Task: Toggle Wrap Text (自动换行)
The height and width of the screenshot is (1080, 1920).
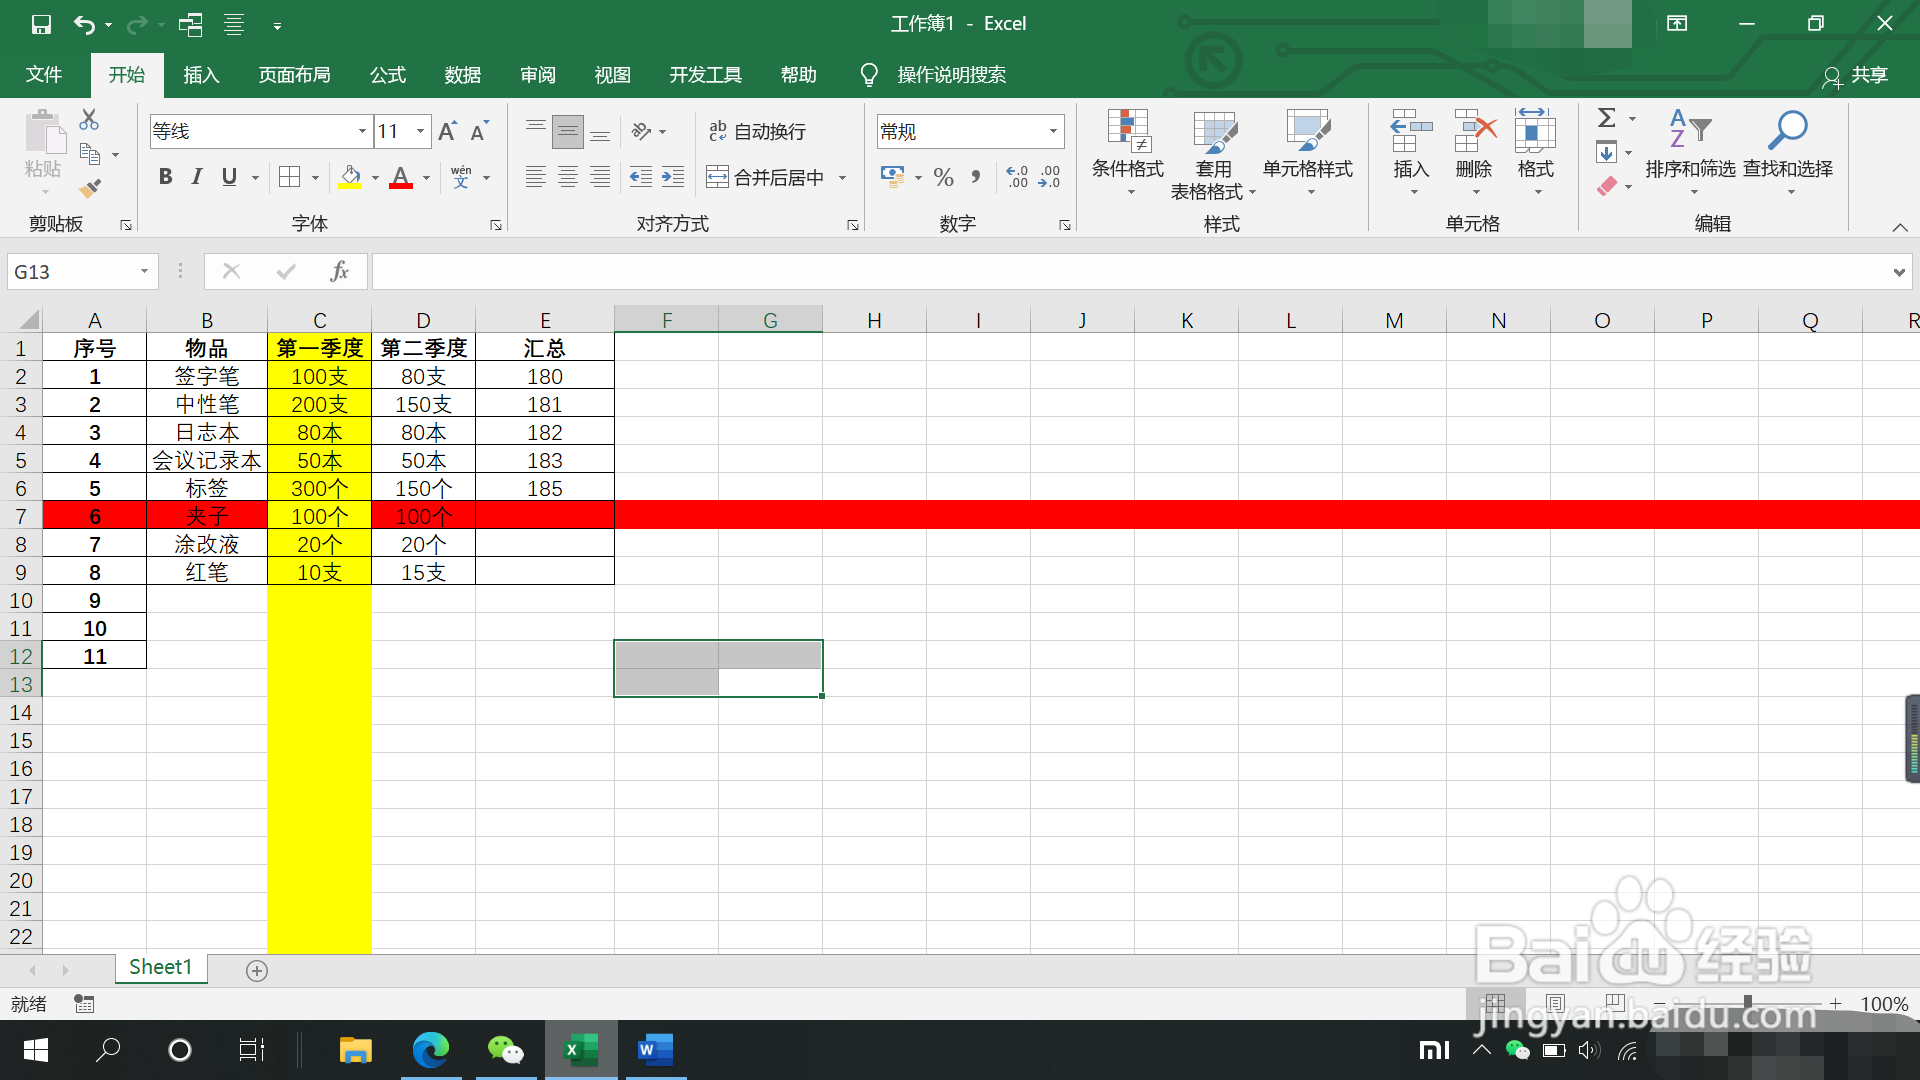Action: [757, 131]
